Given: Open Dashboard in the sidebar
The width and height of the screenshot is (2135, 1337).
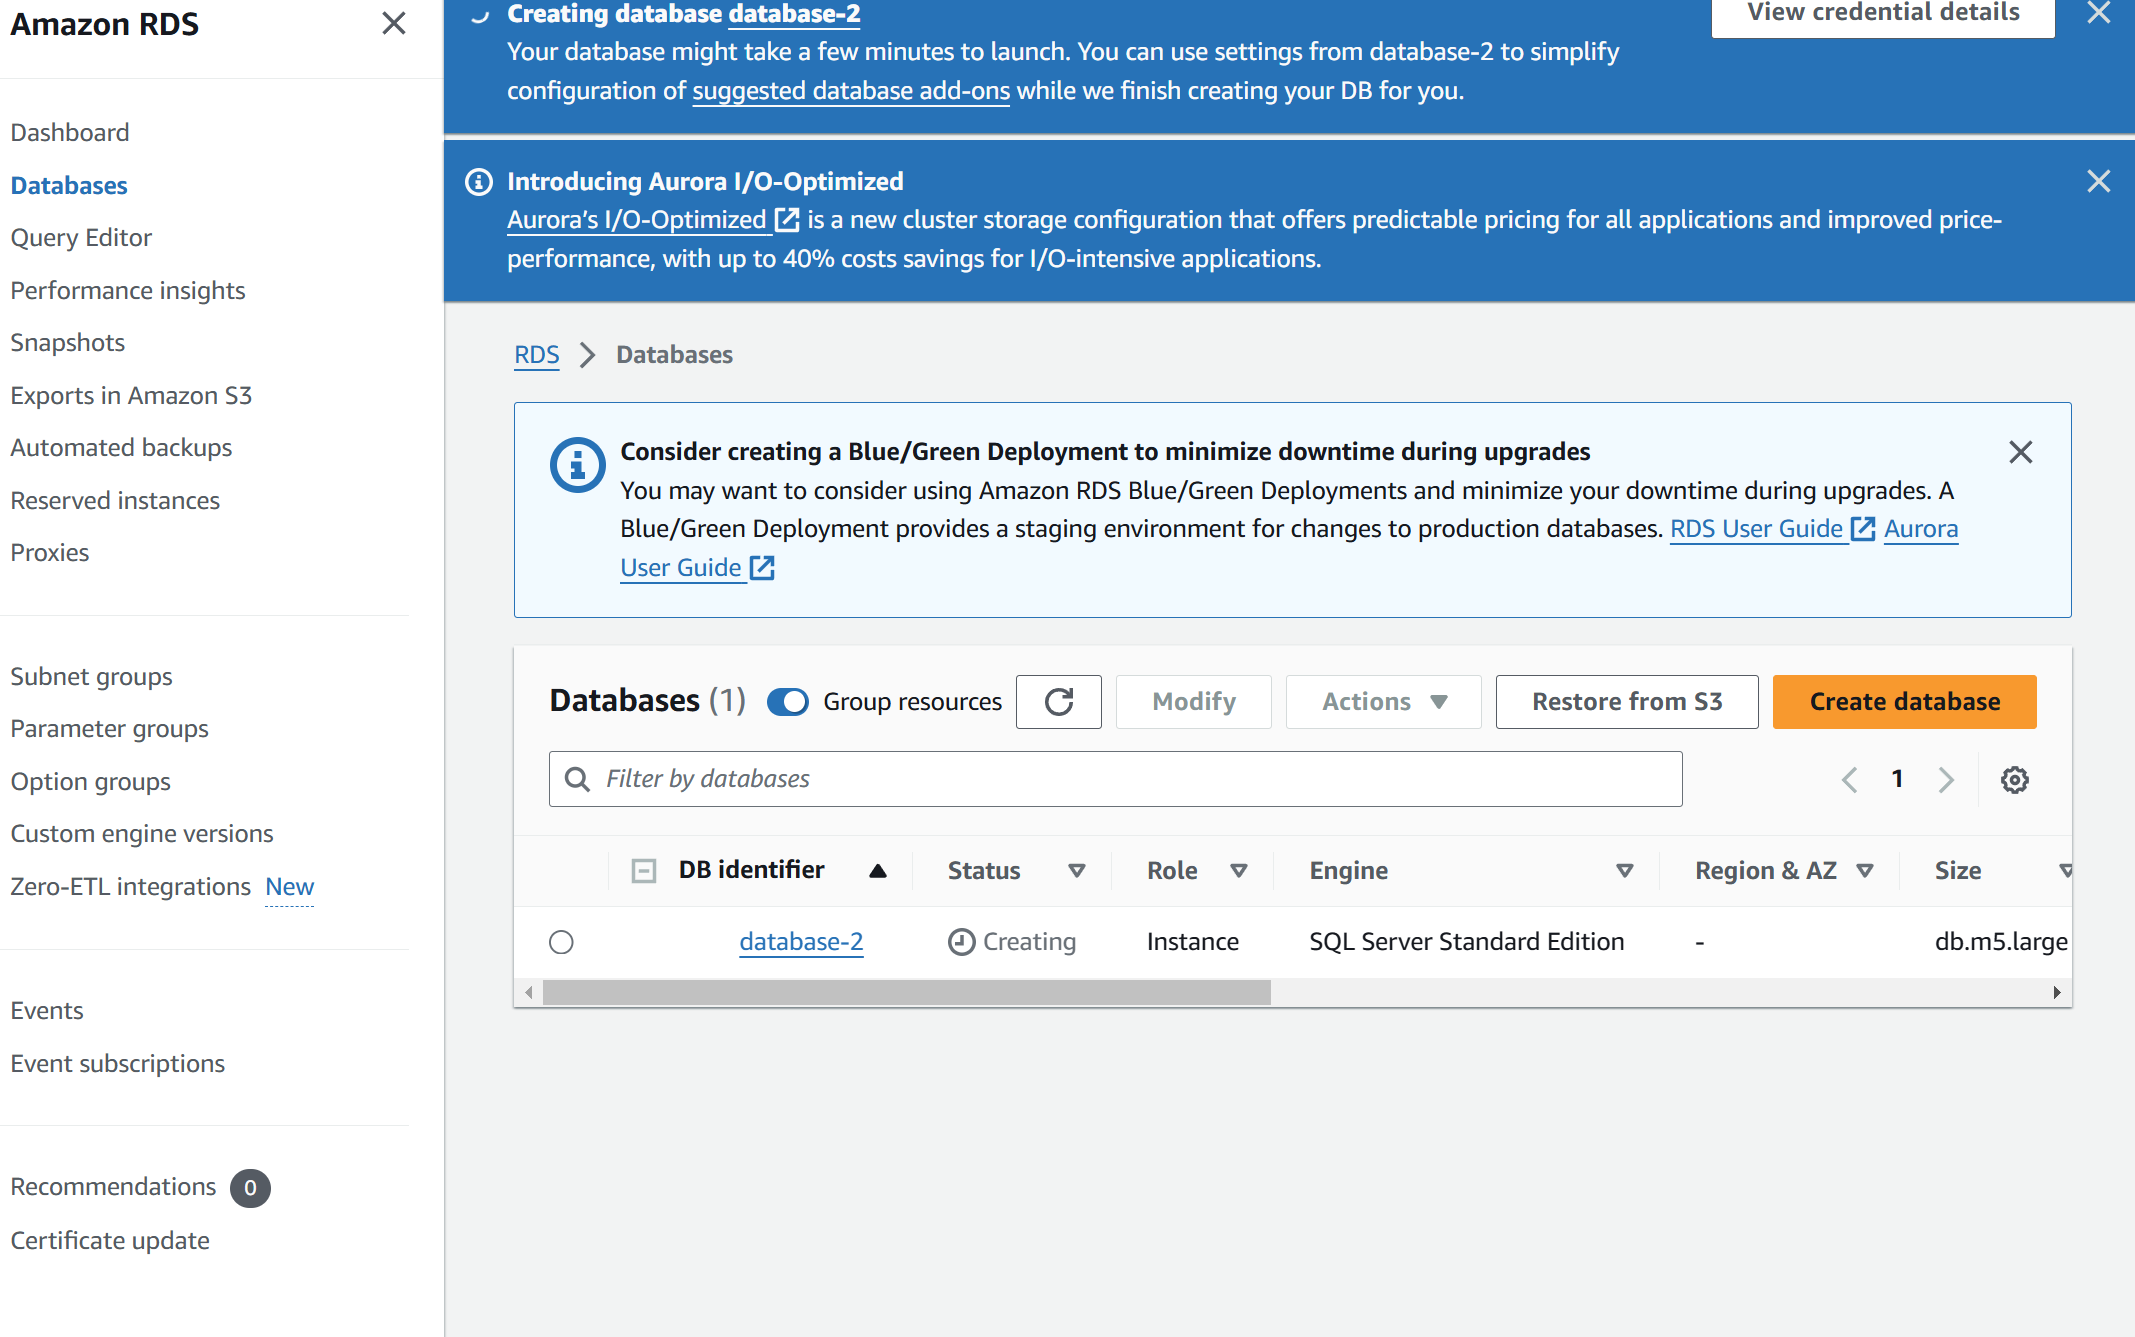Looking at the screenshot, I should (70, 133).
